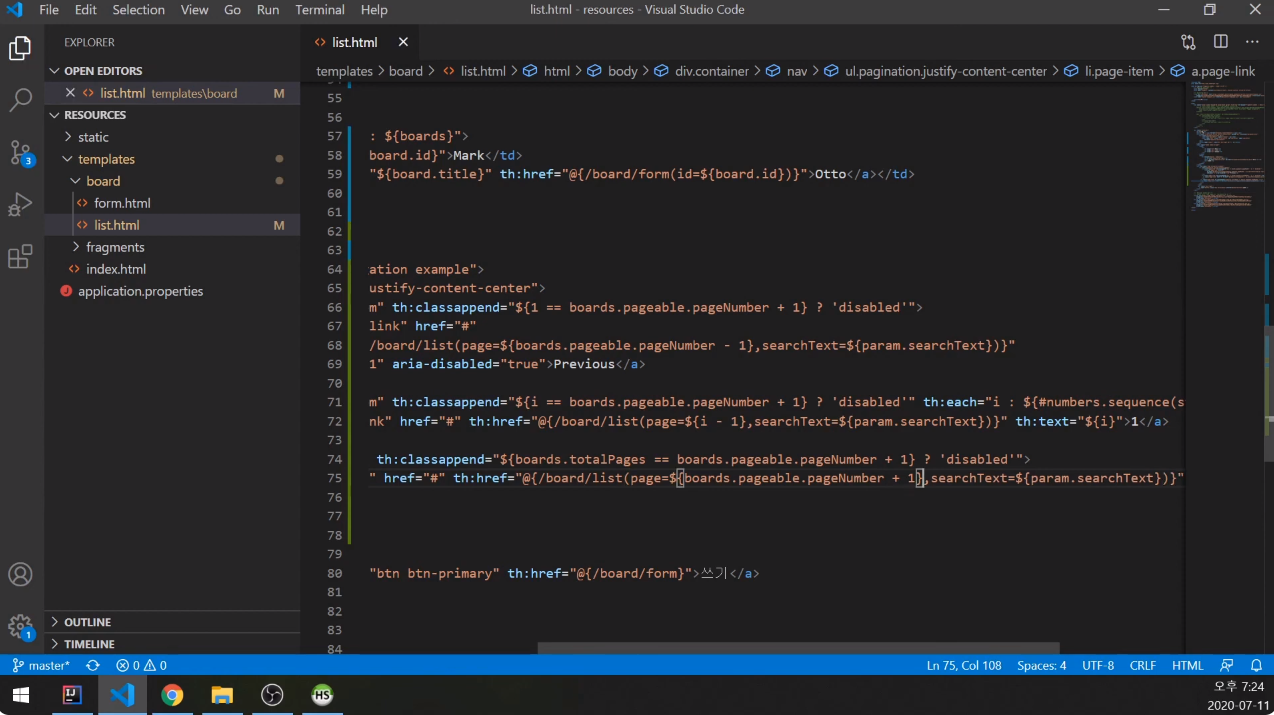The height and width of the screenshot is (715, 1274).
Task: Expand the fragments folder
Action: pyautogui.click(x=115, y=247)
